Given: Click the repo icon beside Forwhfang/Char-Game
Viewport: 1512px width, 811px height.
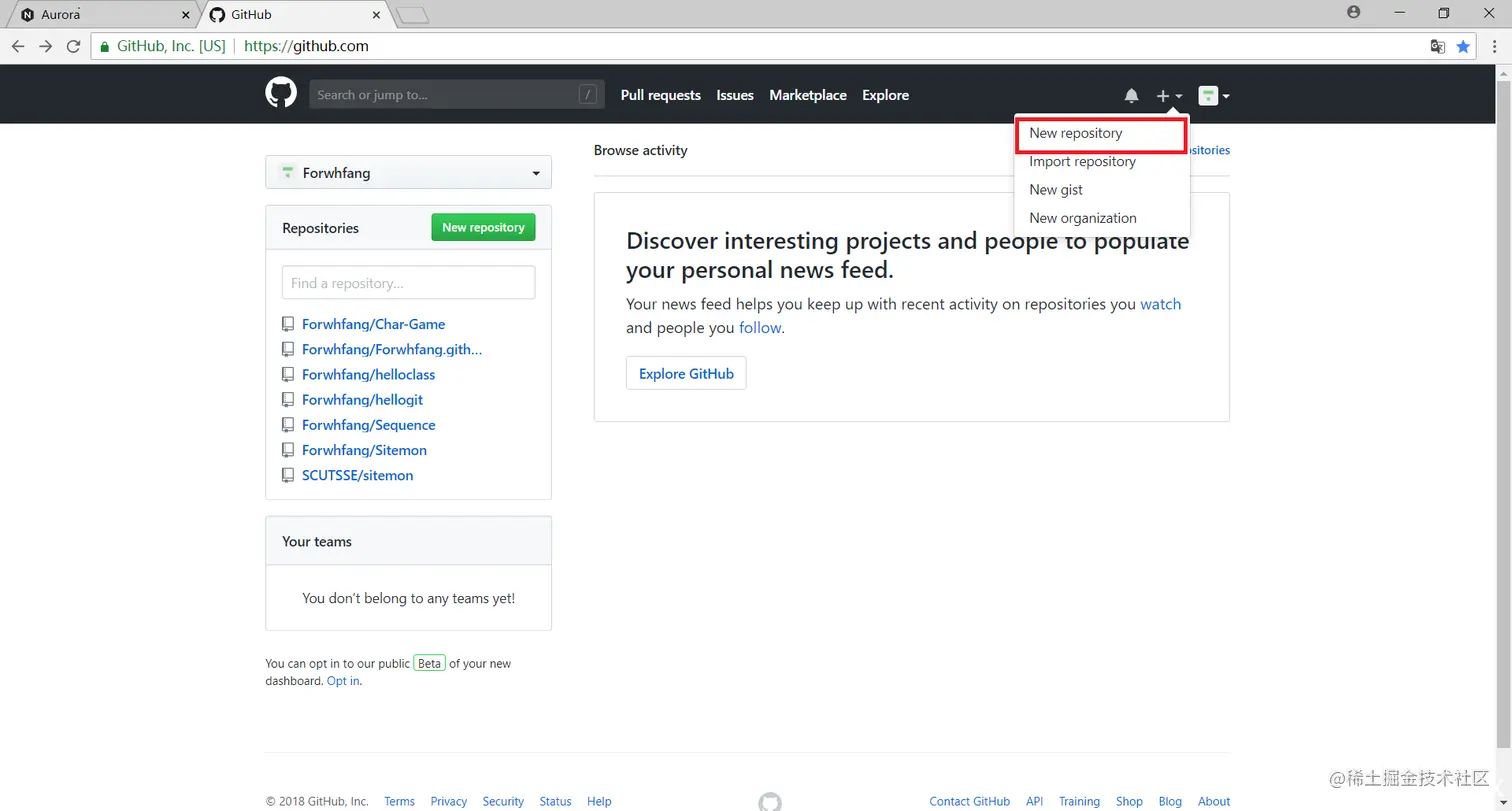Looking at the screenshot, I should (x=288, y=324).
